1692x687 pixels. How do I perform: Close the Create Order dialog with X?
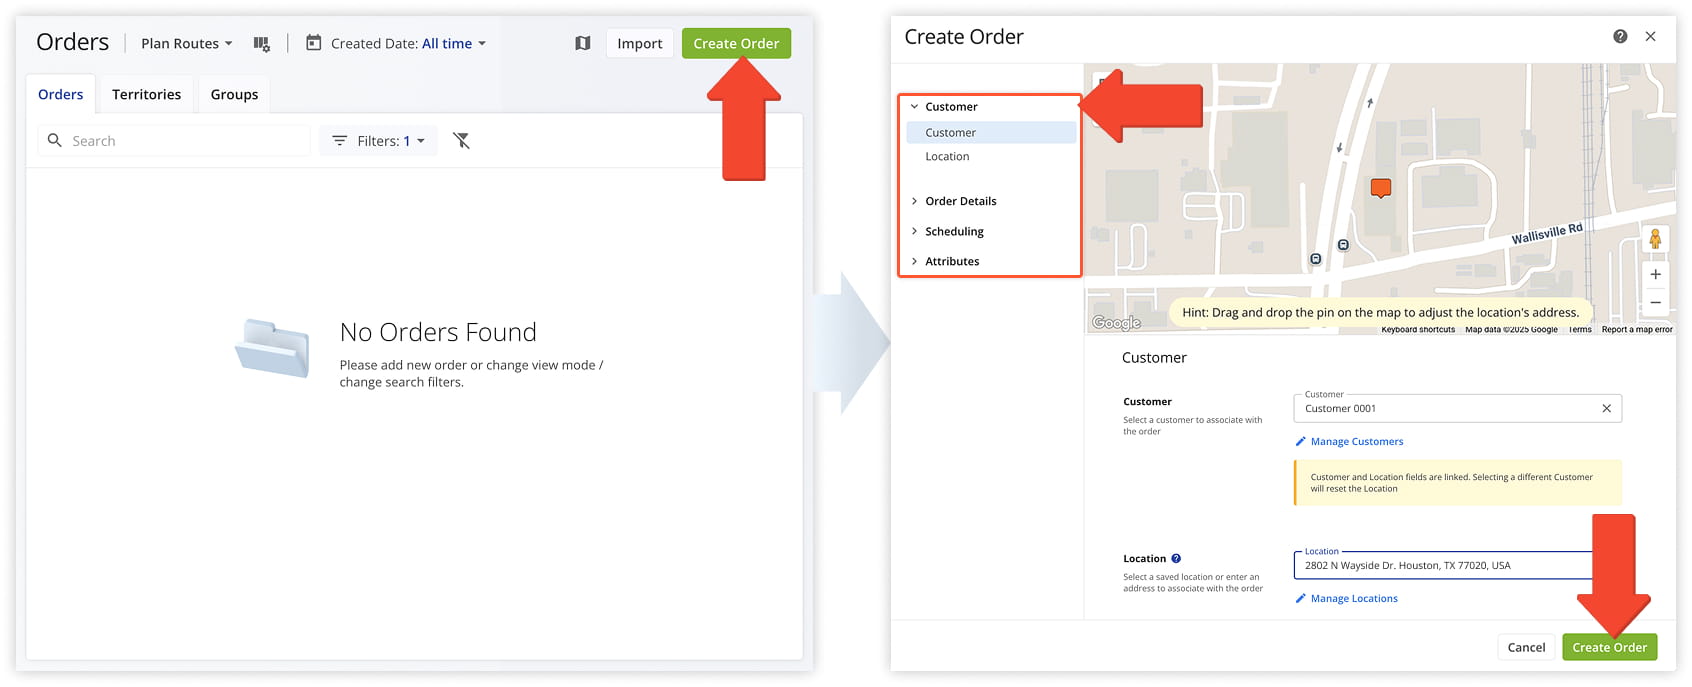point(1651,37)
